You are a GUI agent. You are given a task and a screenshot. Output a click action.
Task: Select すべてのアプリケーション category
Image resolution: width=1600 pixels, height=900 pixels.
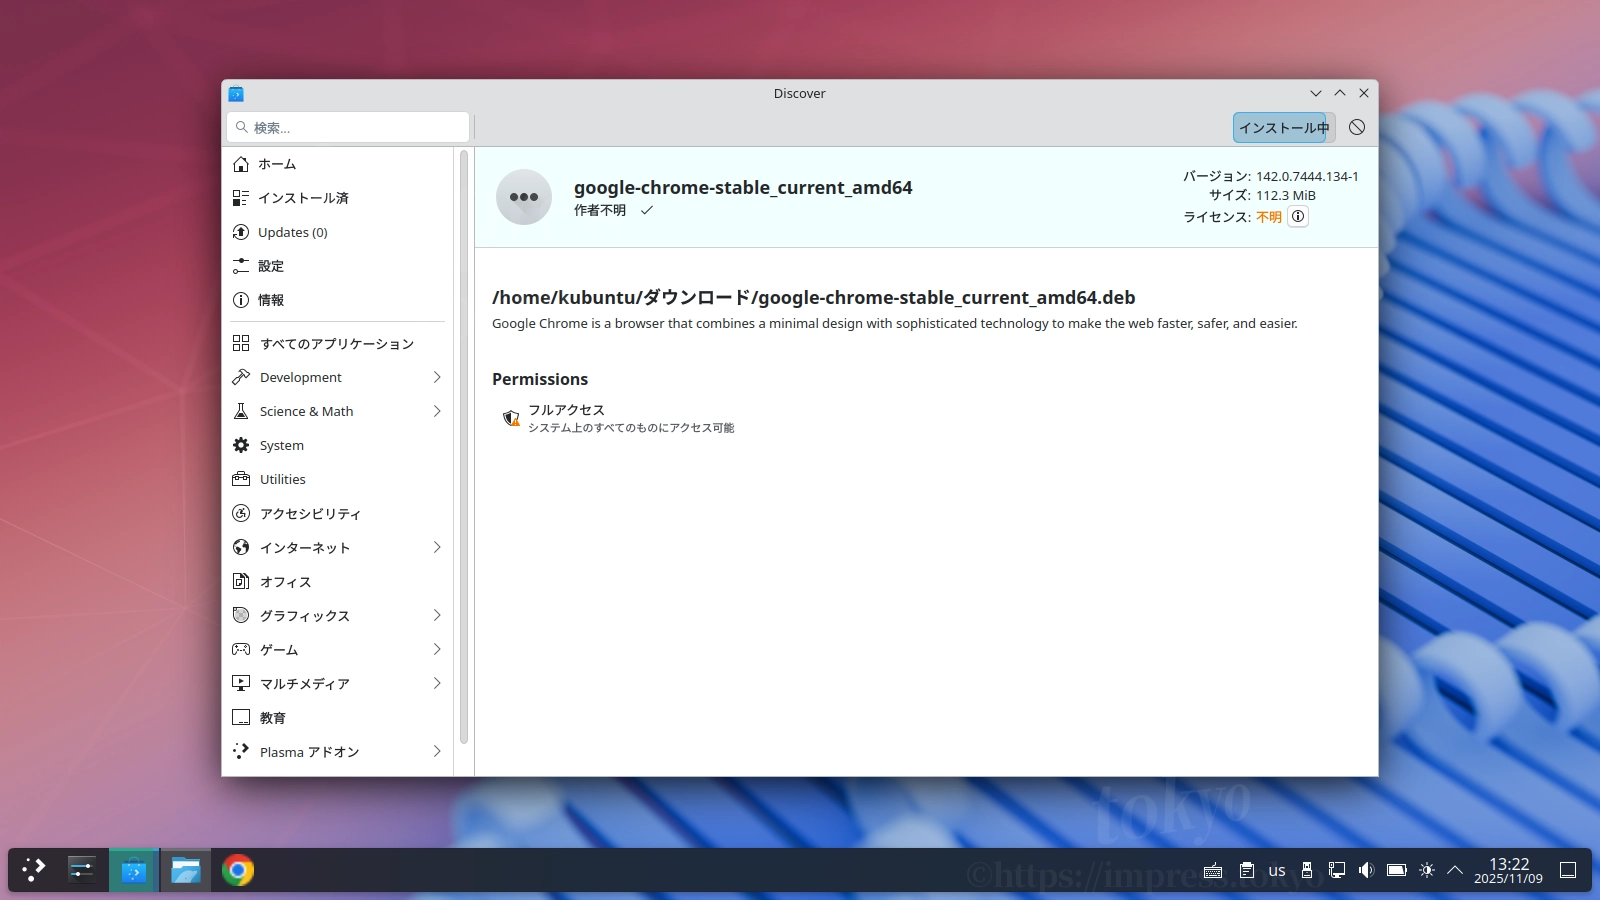338,343
